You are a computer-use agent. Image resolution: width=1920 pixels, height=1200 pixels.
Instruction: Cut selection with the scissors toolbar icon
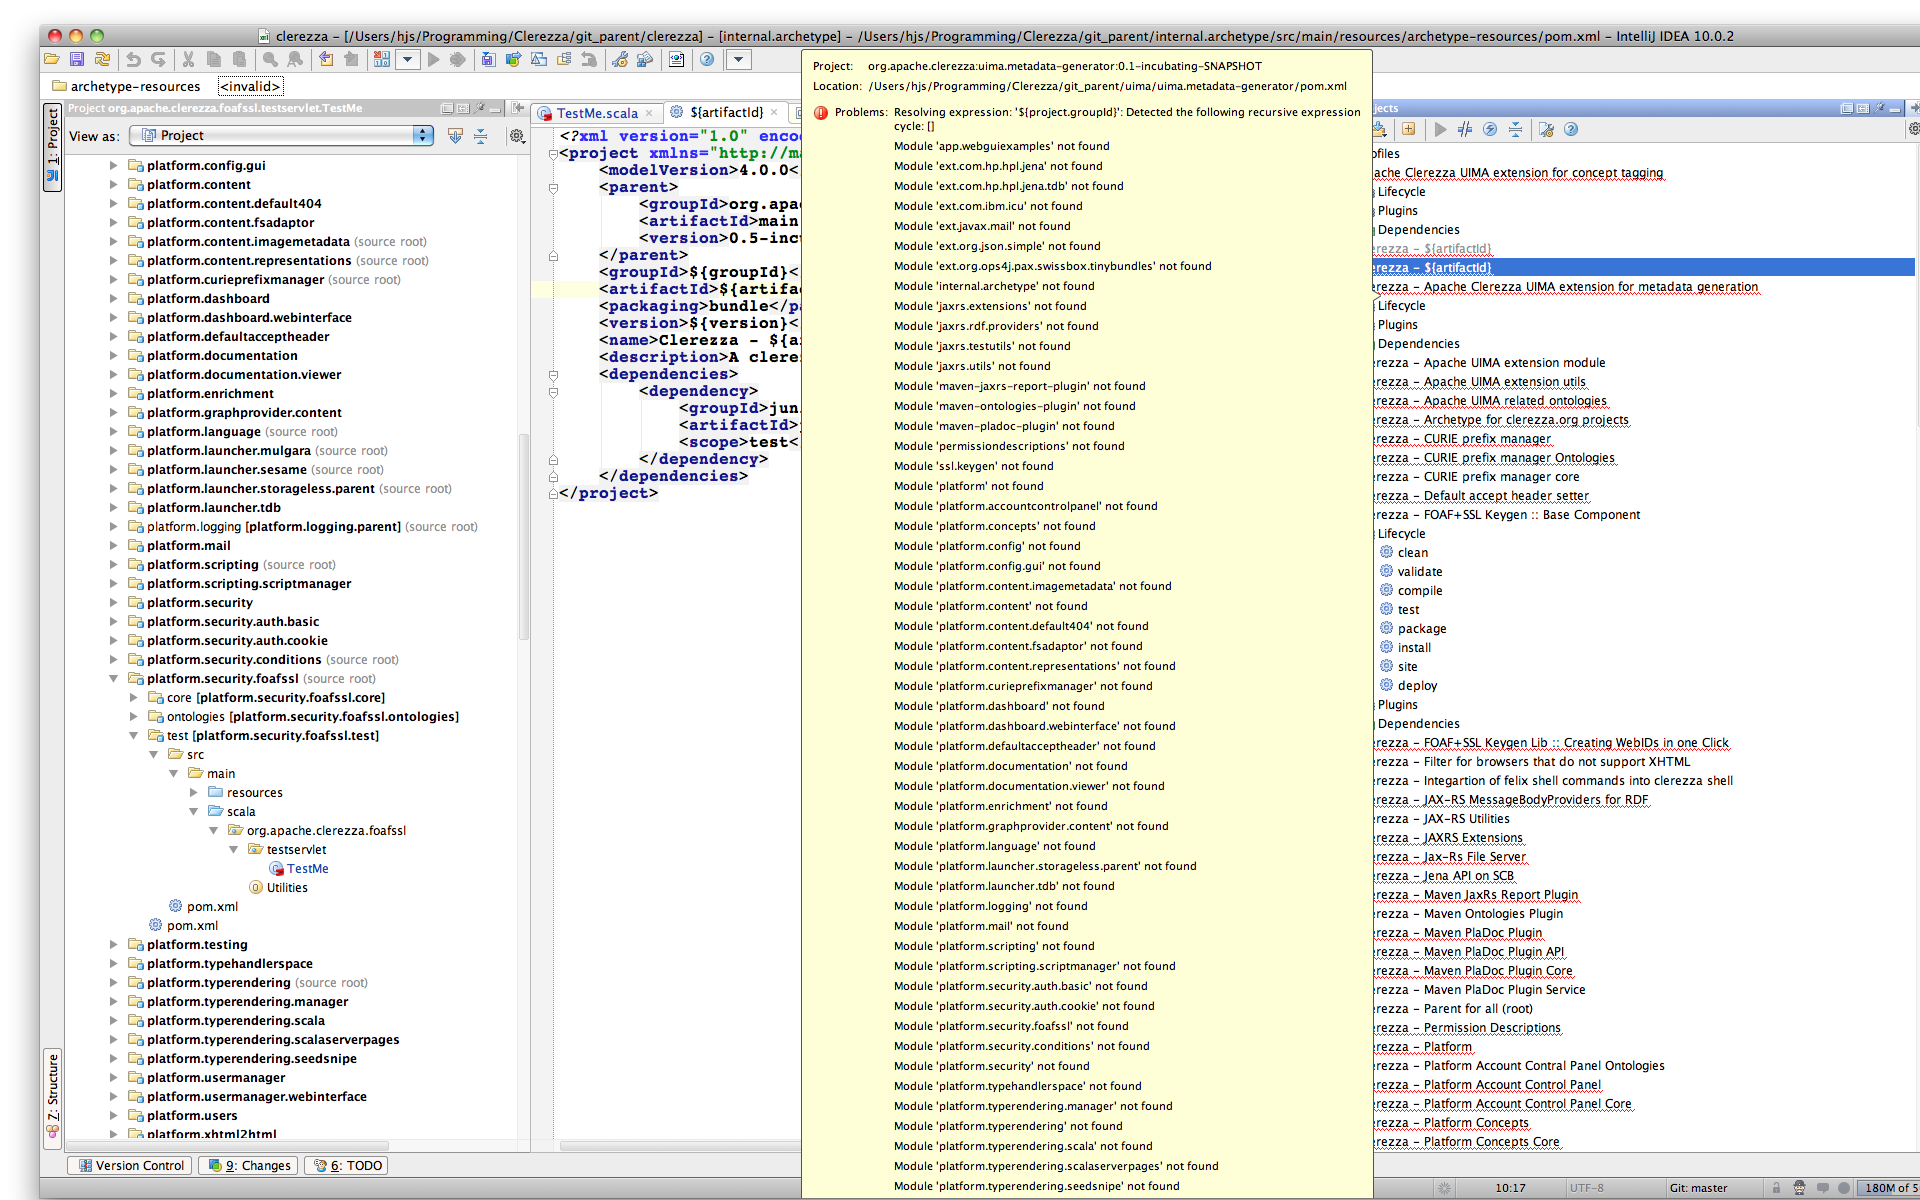[188, 59]
